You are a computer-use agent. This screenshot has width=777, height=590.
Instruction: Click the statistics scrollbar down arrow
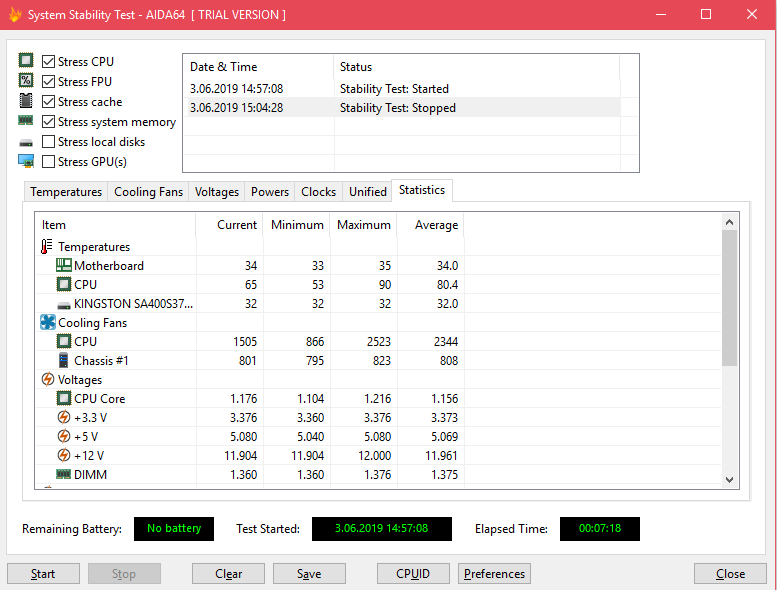click(729, 480)
